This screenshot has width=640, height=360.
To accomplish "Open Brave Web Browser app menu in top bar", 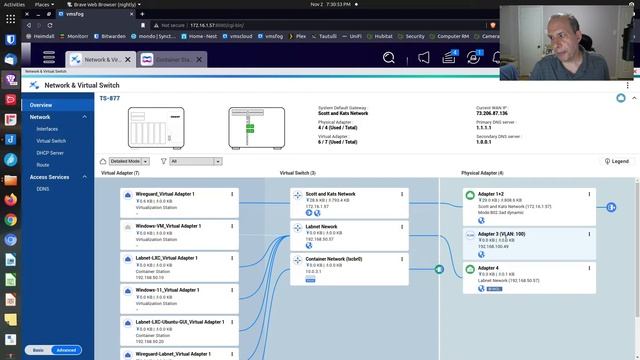I will point(104,4).
